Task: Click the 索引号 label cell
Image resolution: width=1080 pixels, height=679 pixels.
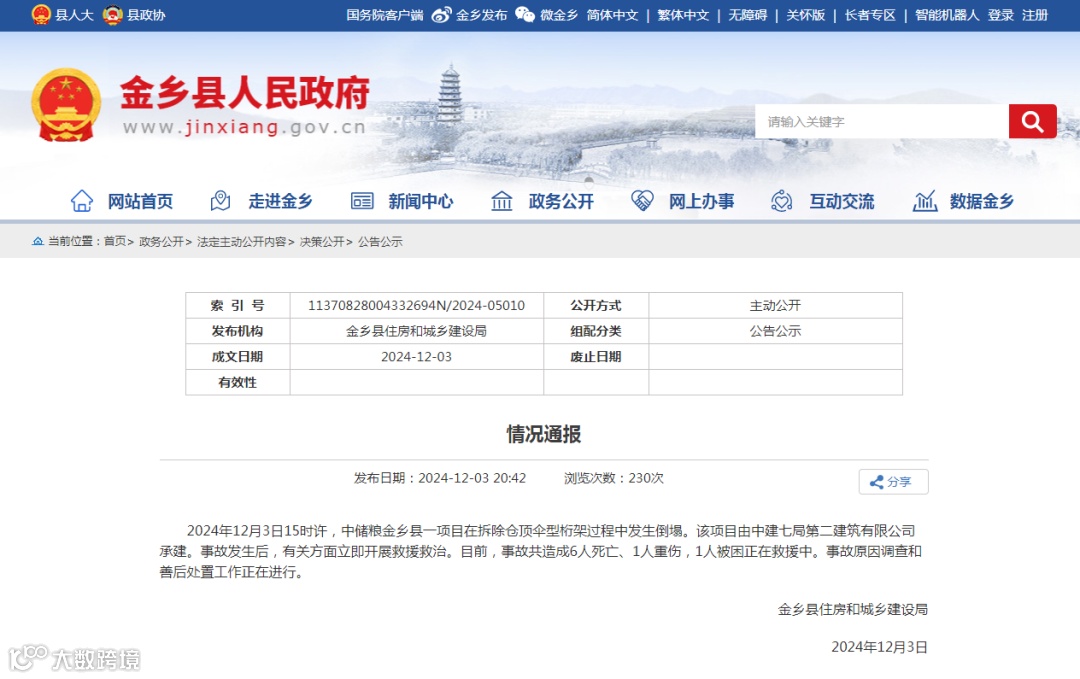Action: point(238,305)
